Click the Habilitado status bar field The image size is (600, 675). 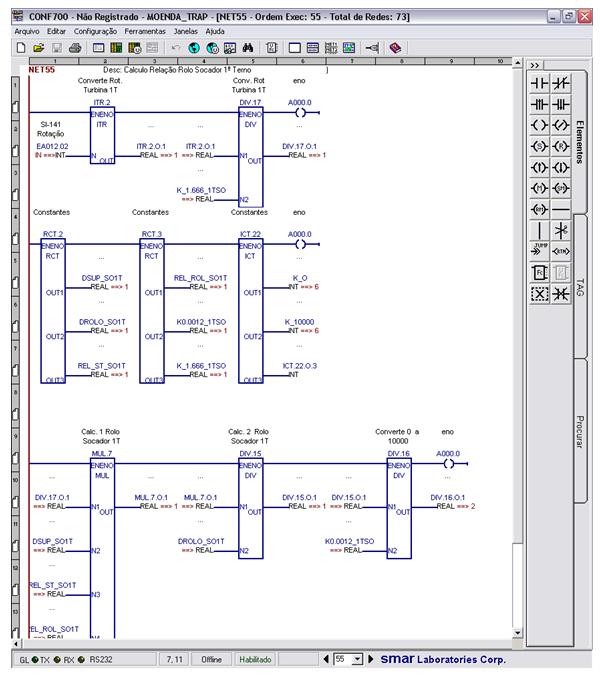point(255,659)
